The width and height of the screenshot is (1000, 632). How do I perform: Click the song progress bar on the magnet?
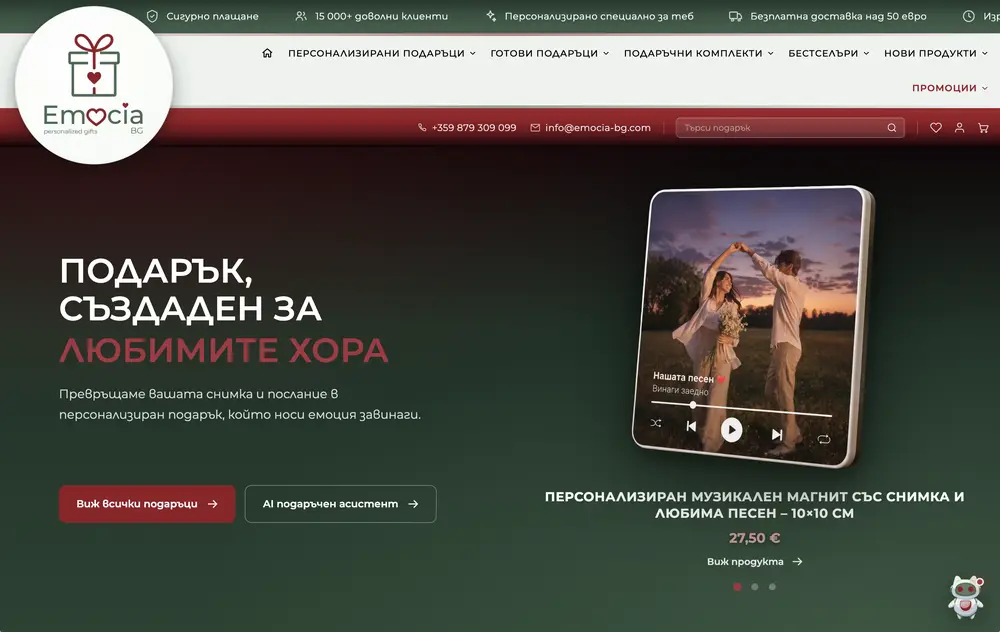click(x=741, y=409)
